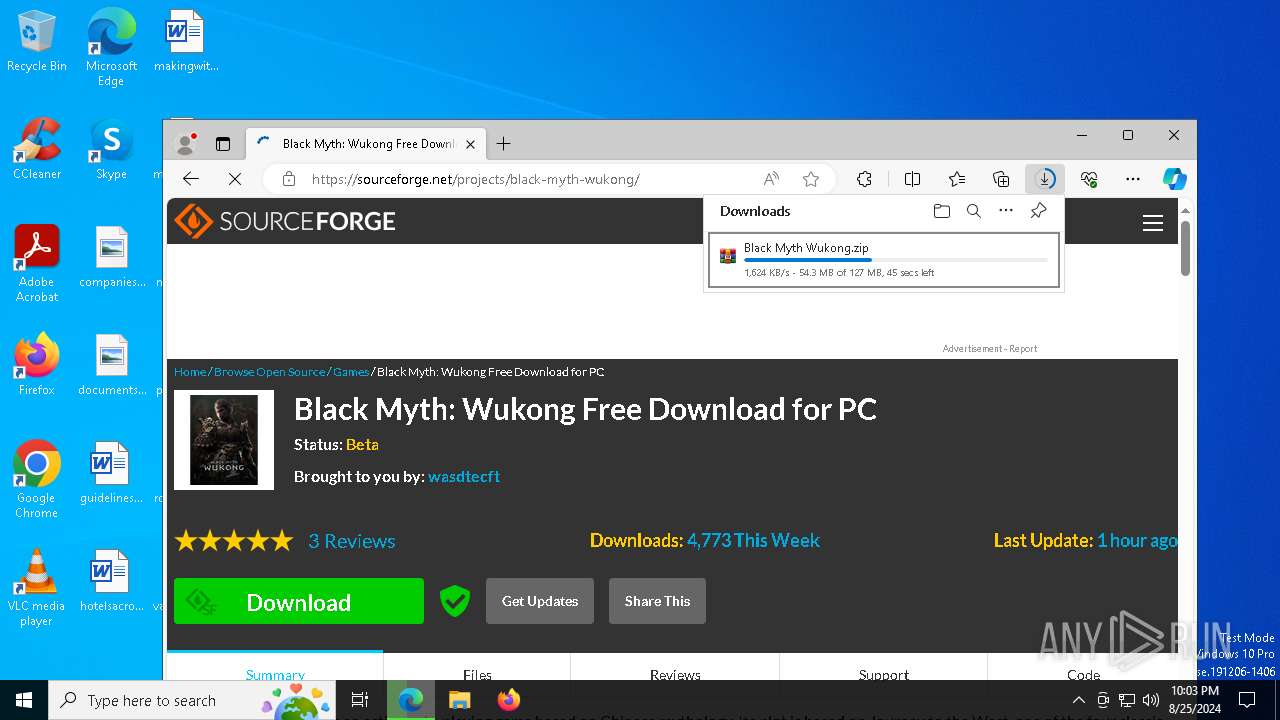Click 4,773 This Week downloads link

753,541
